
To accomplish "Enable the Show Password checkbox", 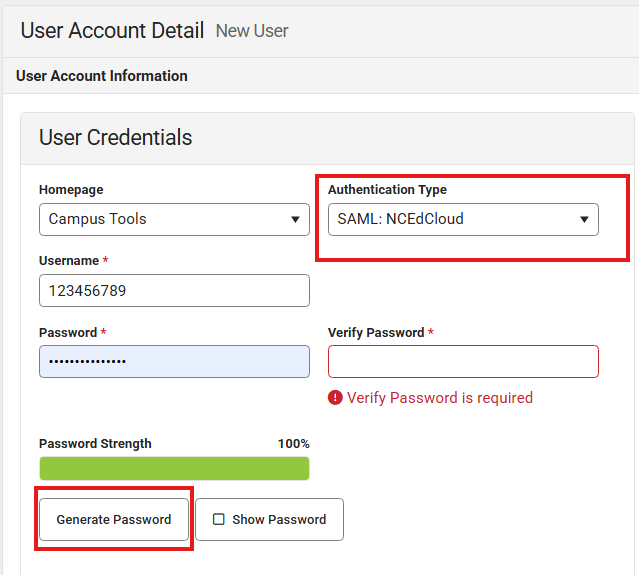I will coord(219,520).
